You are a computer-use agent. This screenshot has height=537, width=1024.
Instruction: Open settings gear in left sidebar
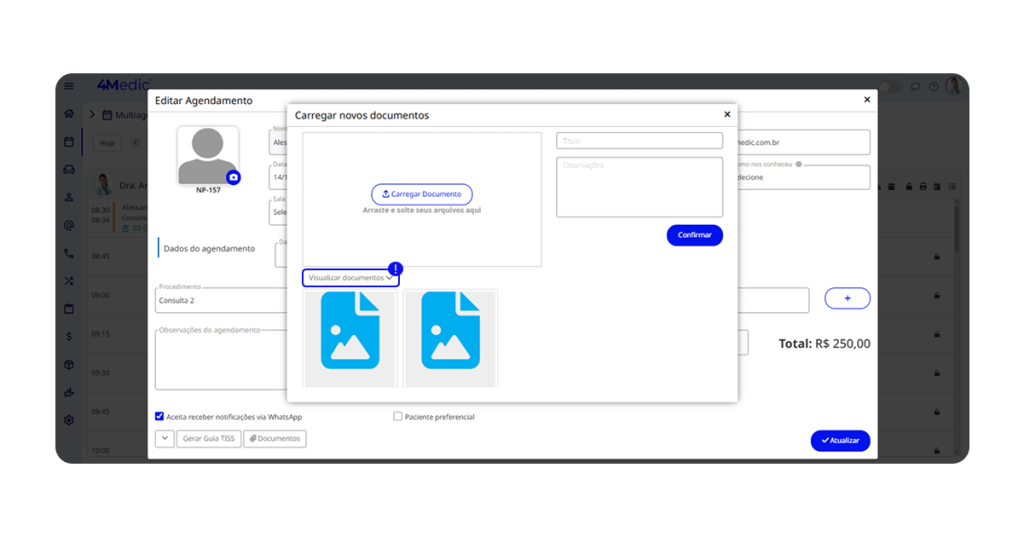(x=69, y=420)
